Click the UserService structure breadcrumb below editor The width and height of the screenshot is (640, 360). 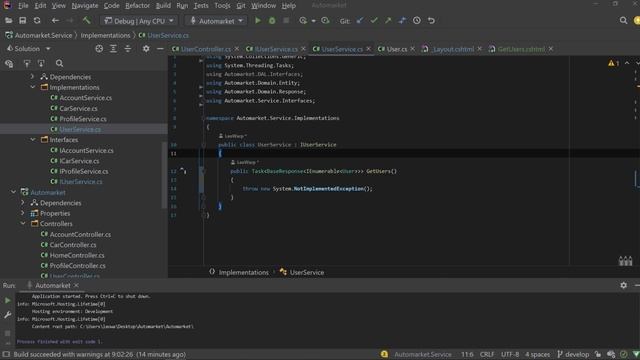[x=307, y=272]
